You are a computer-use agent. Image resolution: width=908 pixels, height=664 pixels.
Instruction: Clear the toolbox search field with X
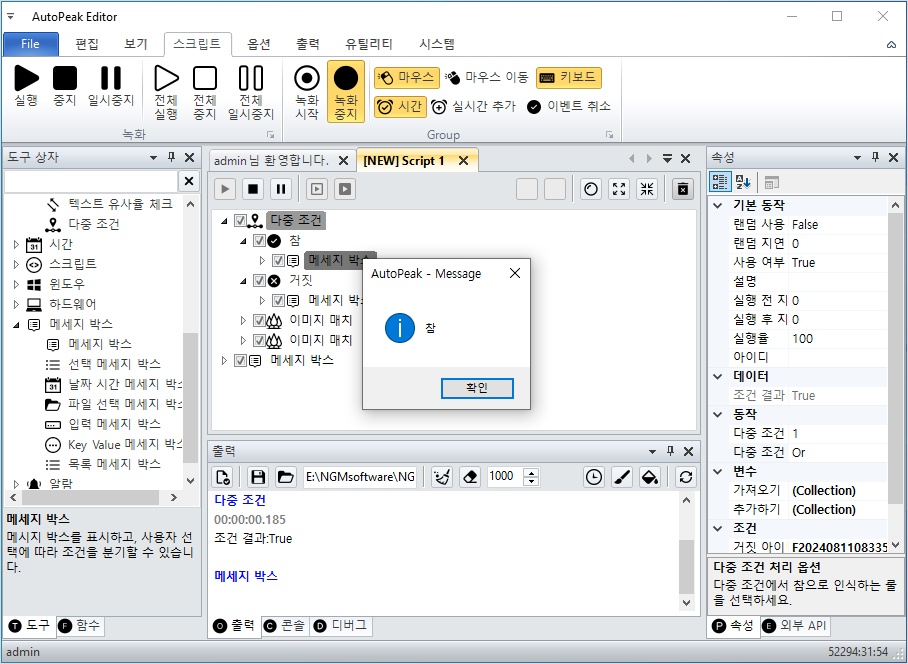tap(189, 181)
